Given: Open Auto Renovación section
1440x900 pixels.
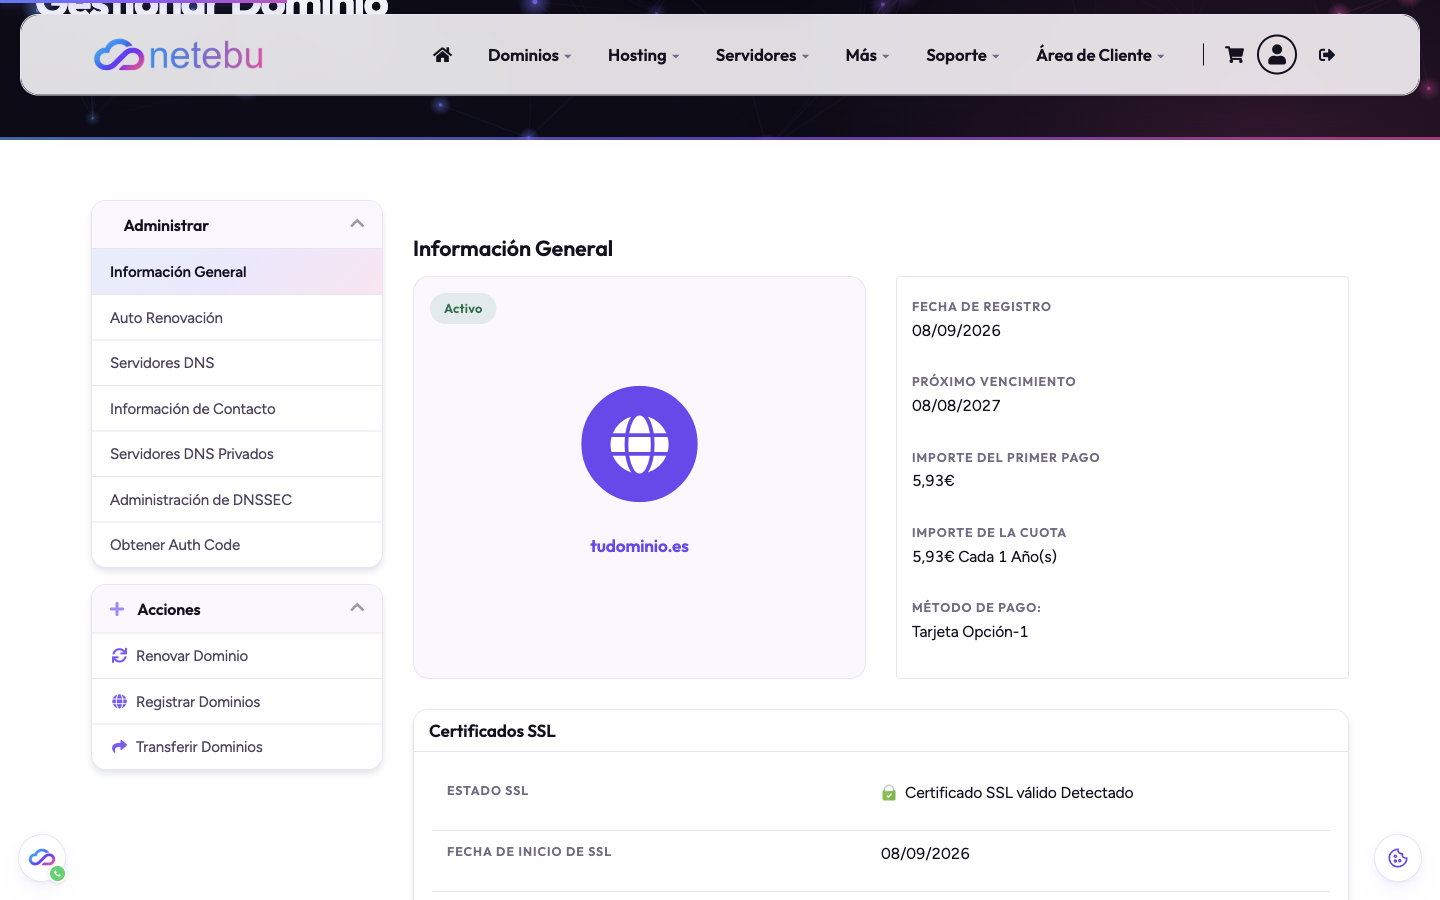Looking at the screenshot, I should [237, 318].
